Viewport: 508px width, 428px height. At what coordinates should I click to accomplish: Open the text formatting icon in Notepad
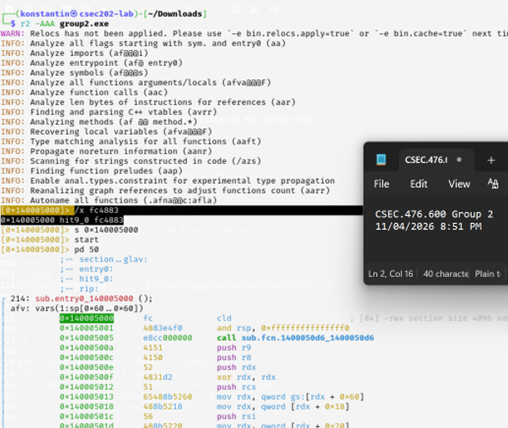pos(493,183)
